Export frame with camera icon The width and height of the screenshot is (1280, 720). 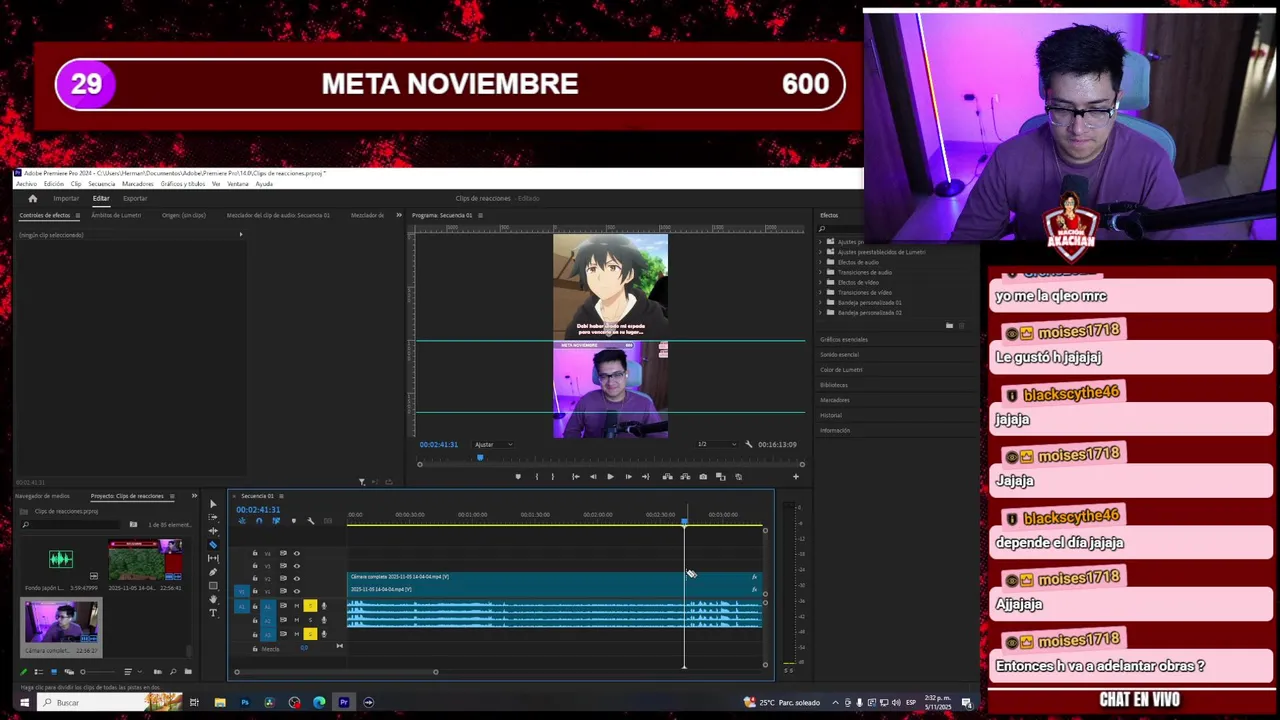point(703,476)
